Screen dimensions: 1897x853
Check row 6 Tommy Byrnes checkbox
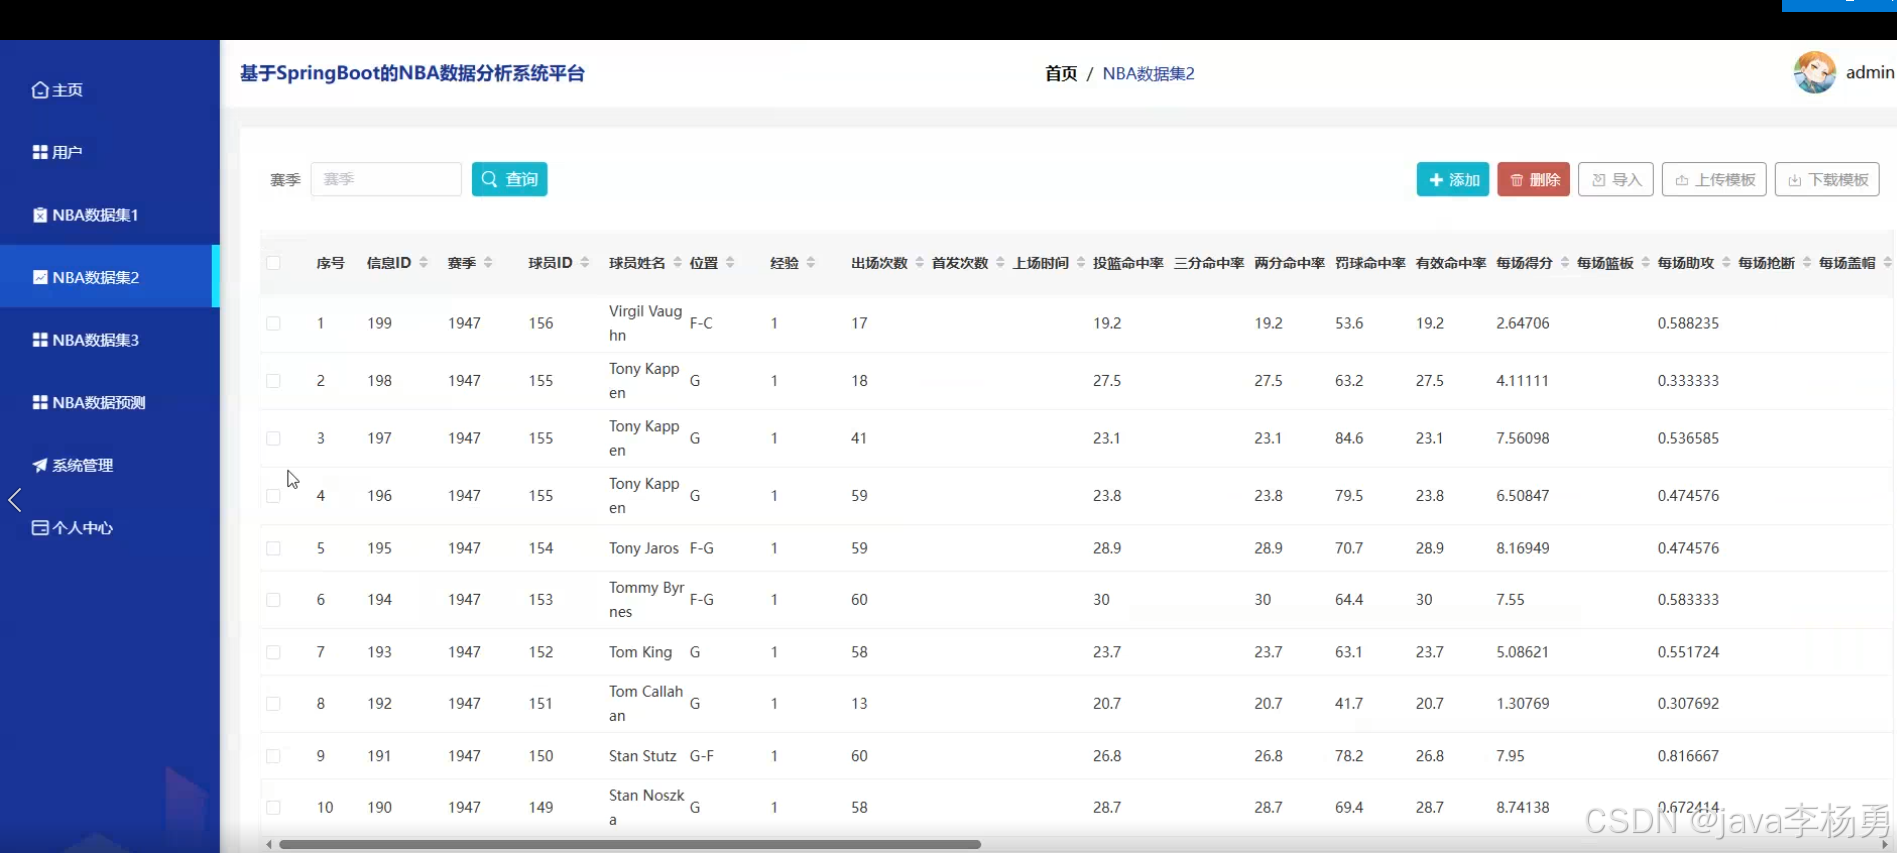(x=273, y=600)
